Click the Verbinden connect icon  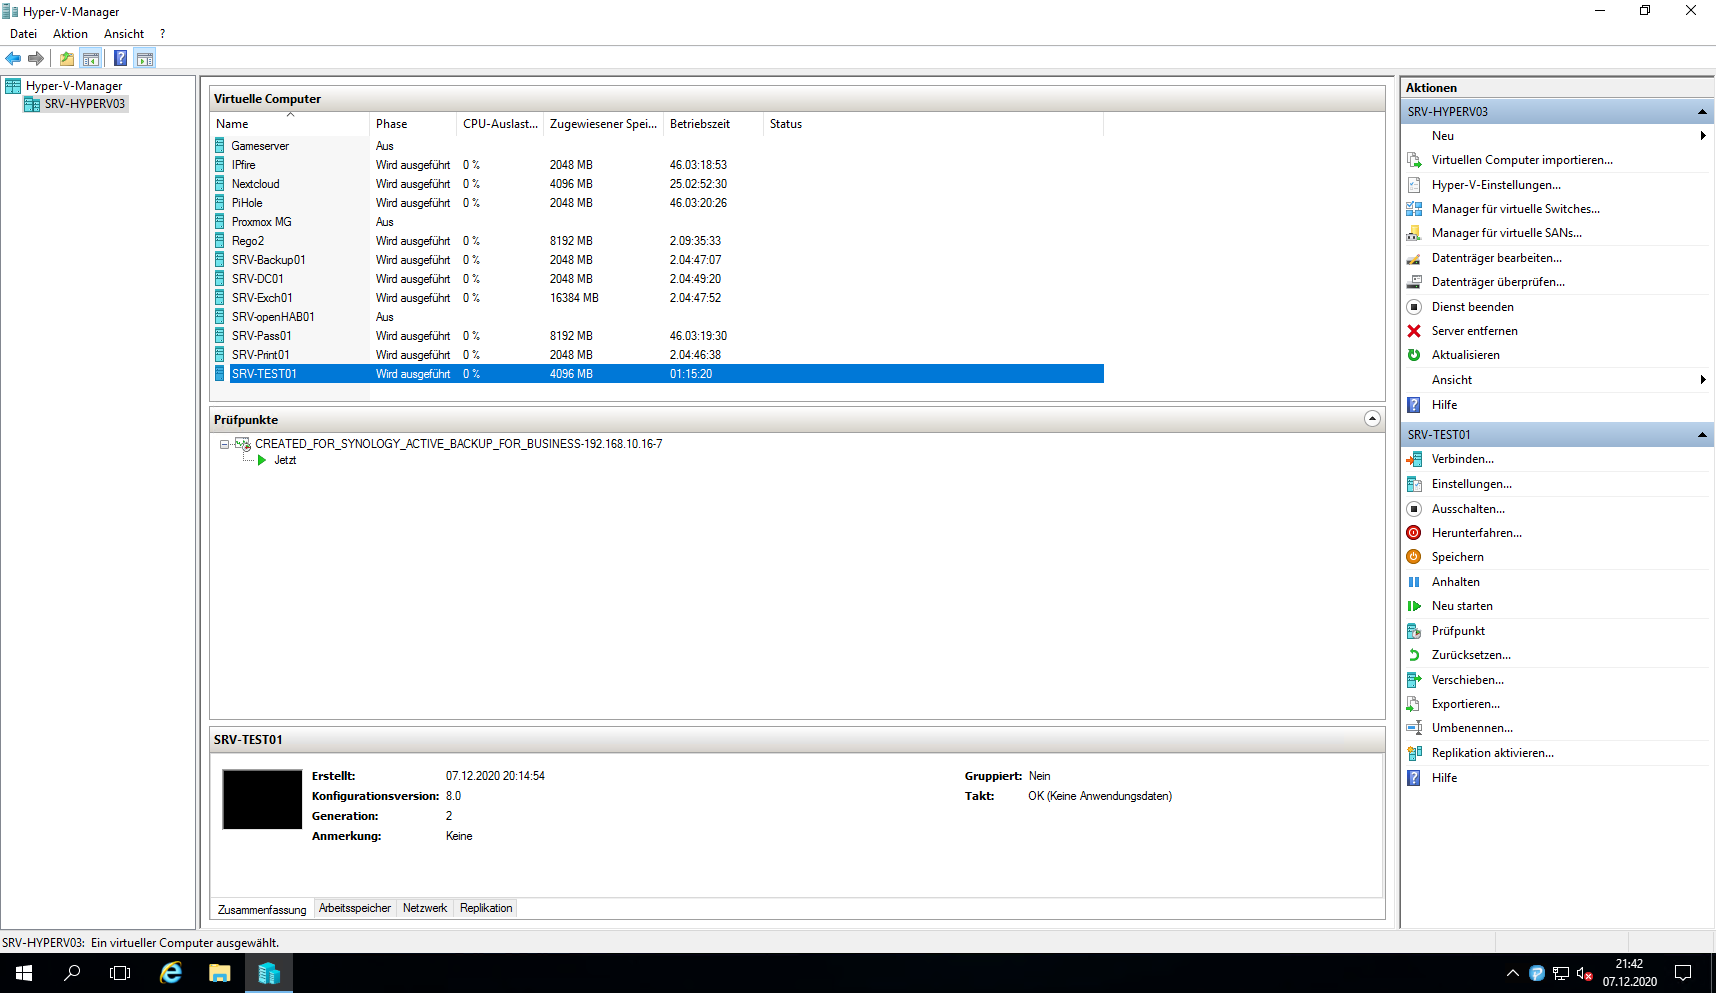(x=1414, y=459)
